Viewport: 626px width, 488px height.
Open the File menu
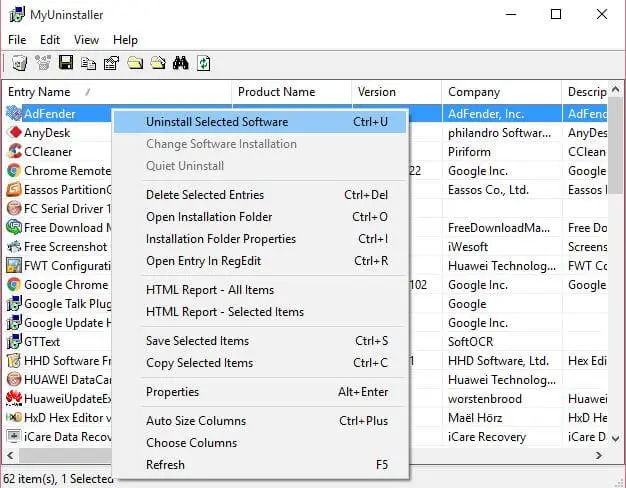click(x=17, y=40)
